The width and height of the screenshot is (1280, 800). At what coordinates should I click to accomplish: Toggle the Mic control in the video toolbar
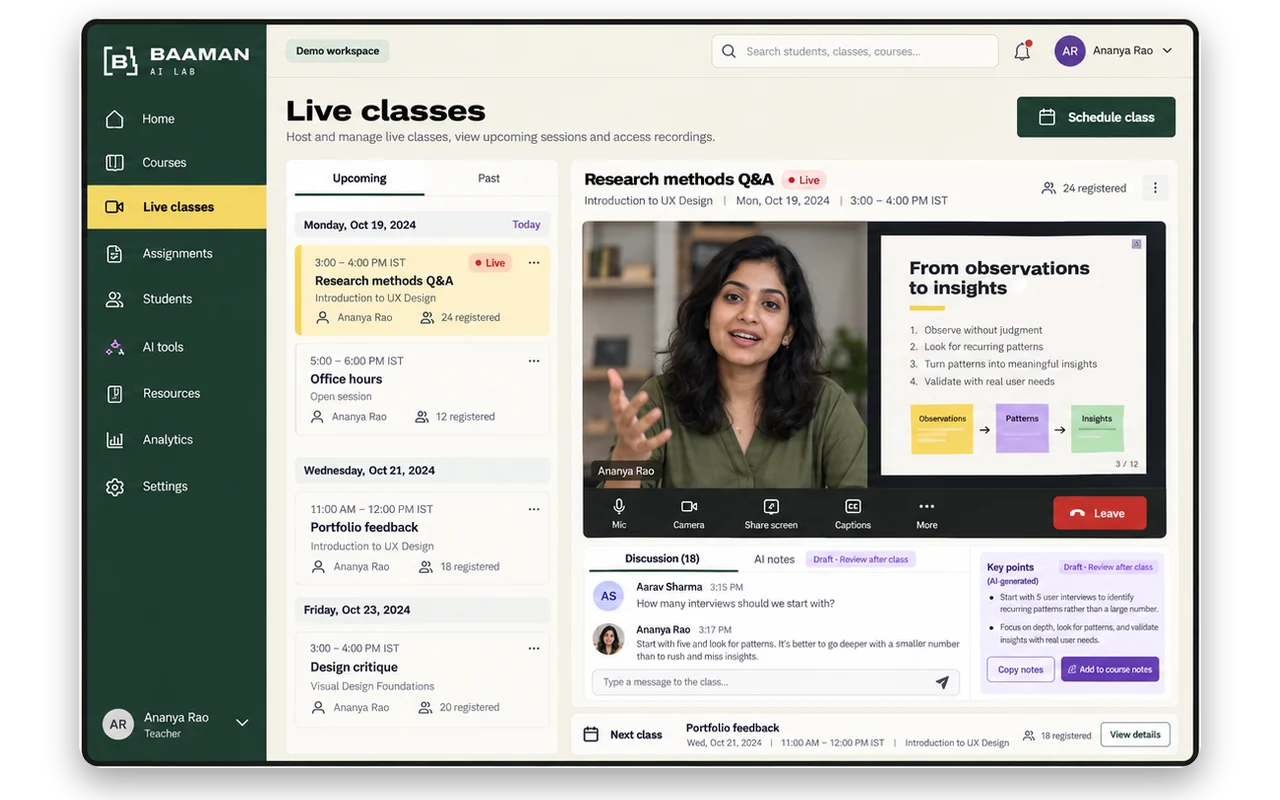click(619, 513)
